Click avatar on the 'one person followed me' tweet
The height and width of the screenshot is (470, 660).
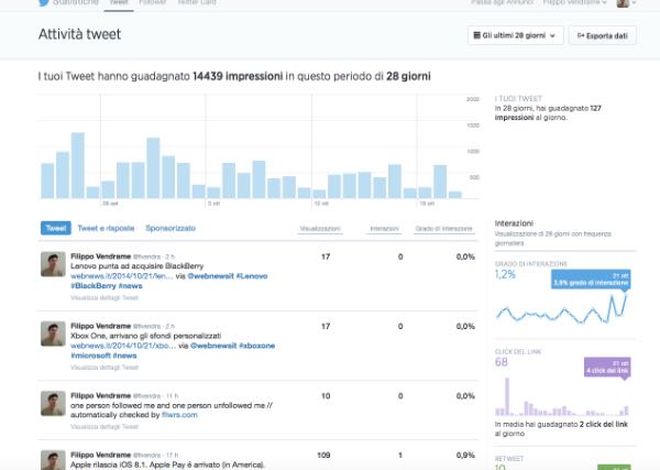click(53, 403)
